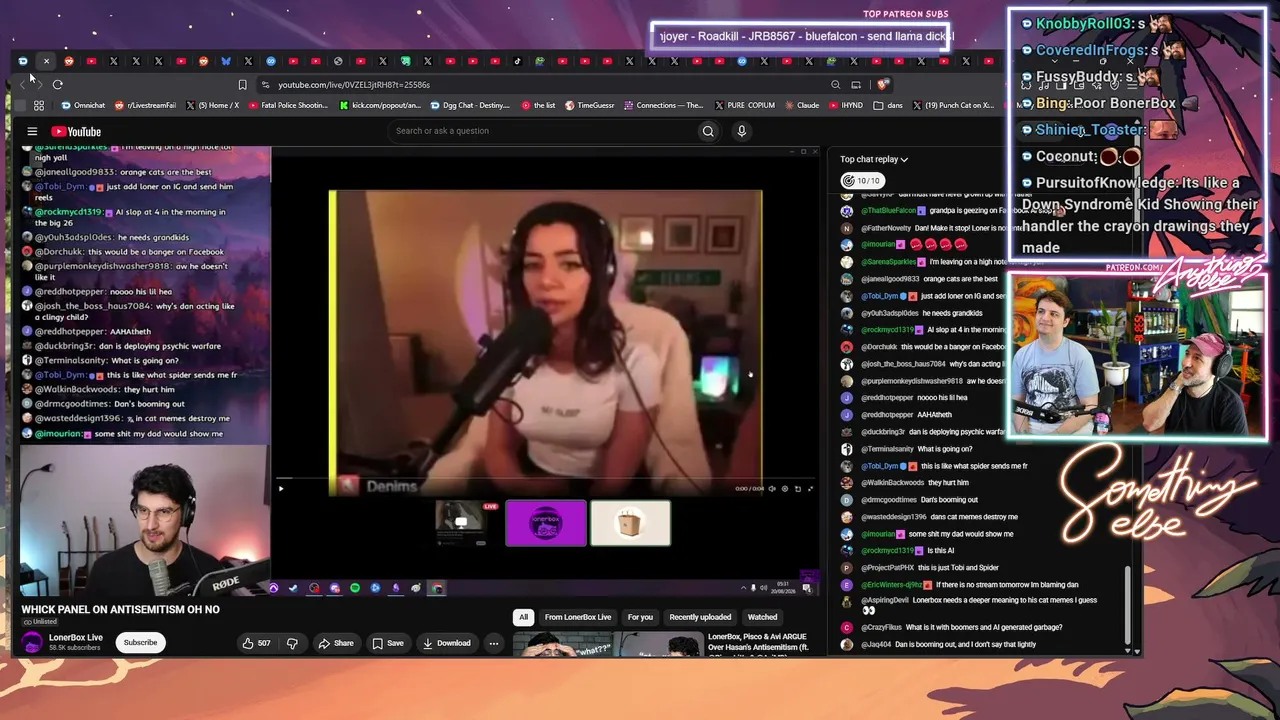Screen dimensions: 1280x720
Task: Open TimeGuessr bookmark
Action: point(590,105)
